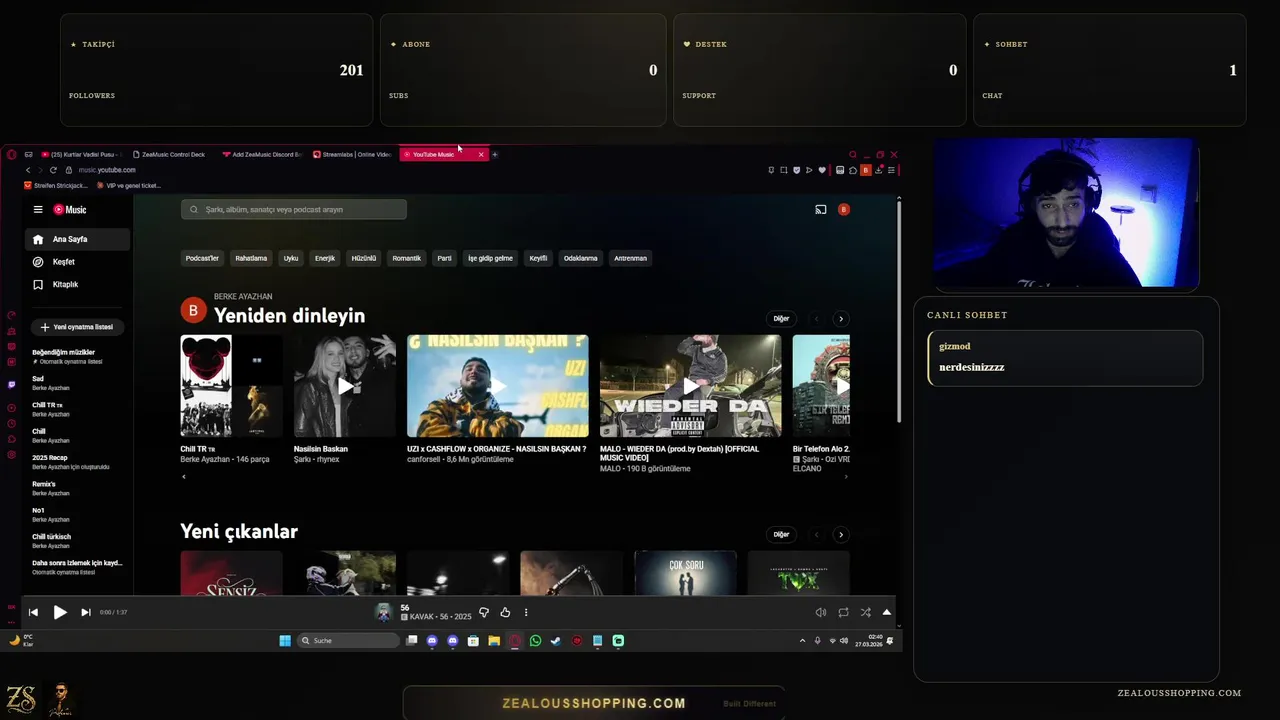Select the Keyifli mood chip

538,258
